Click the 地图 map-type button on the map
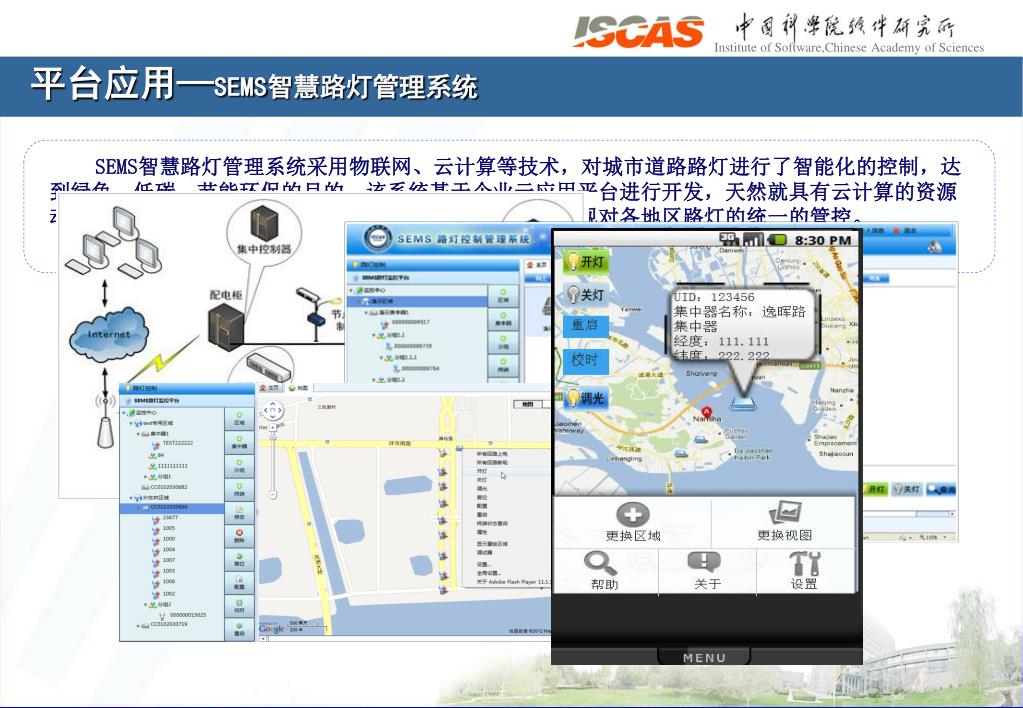This screenshot has width=1023, height=708. click(527, 404)
